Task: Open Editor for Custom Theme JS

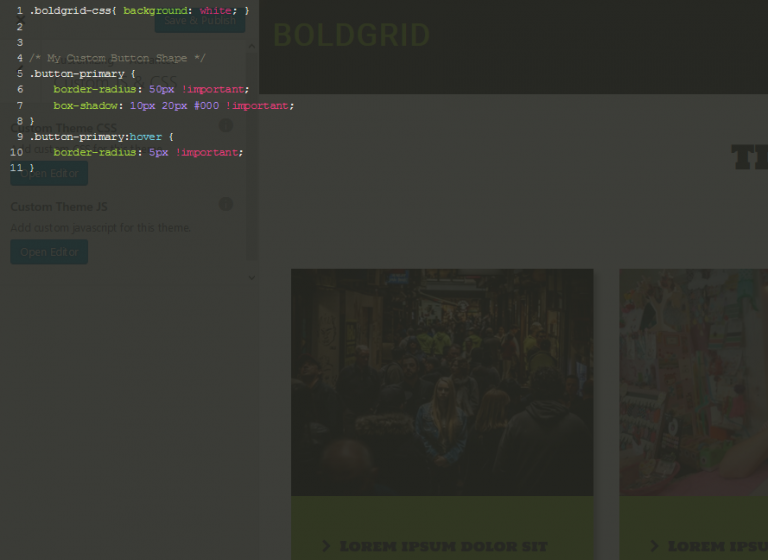Action: 49,252
